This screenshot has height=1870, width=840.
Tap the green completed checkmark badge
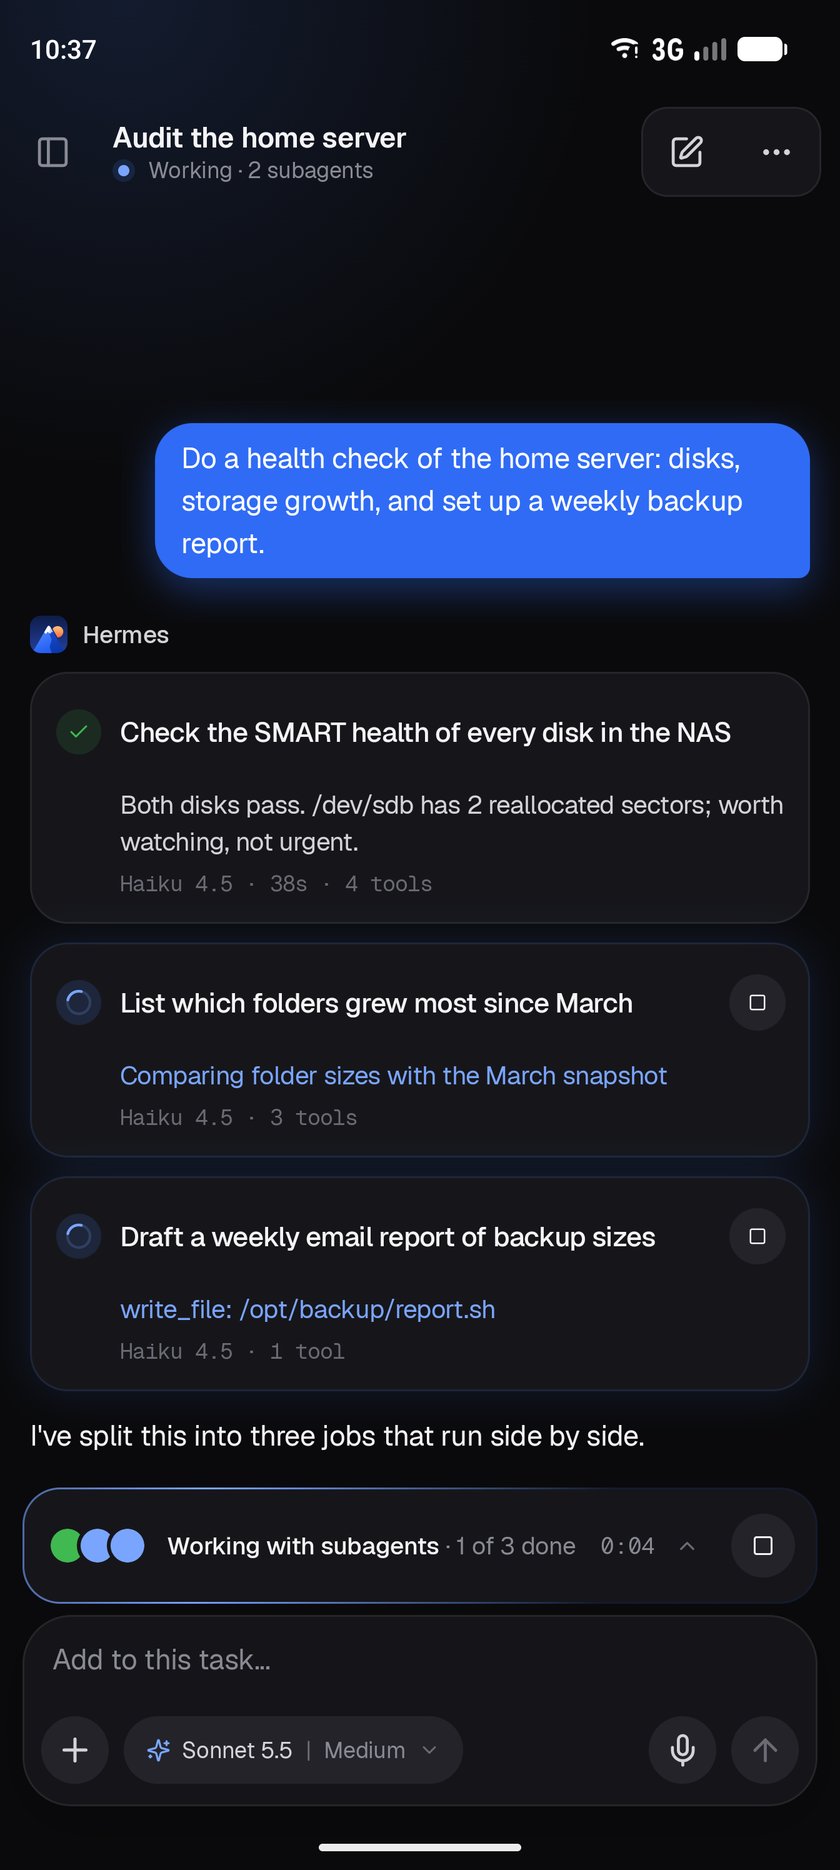(x=79, y=732)
